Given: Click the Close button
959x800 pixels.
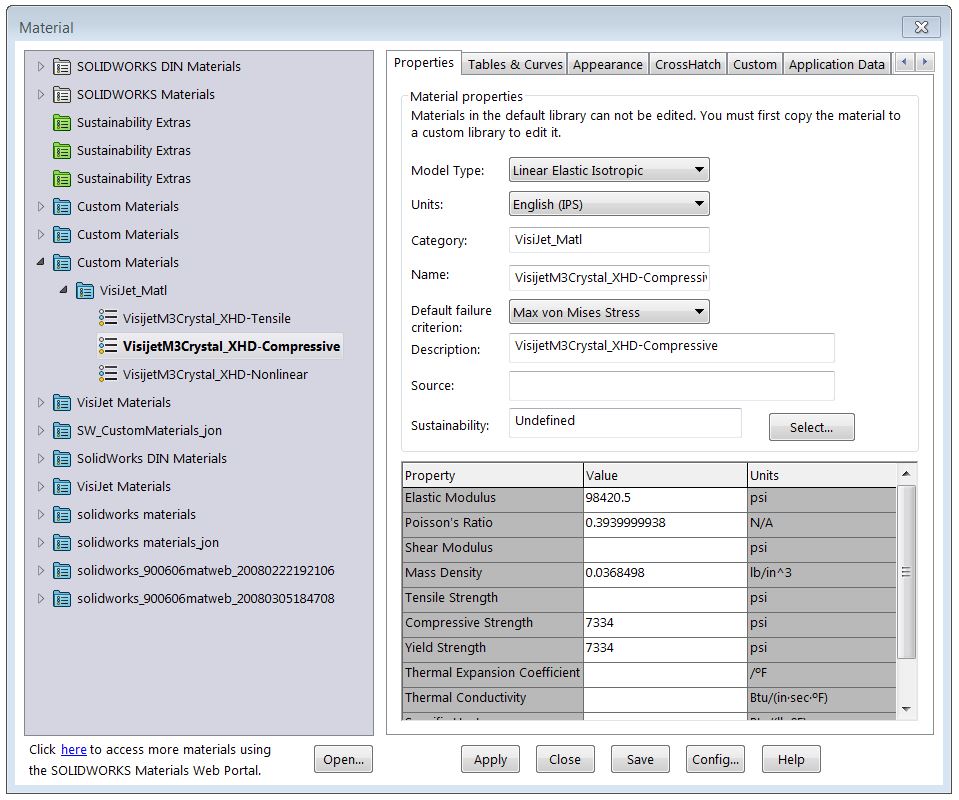Looking at the screenshot, I should pos(565,759).
